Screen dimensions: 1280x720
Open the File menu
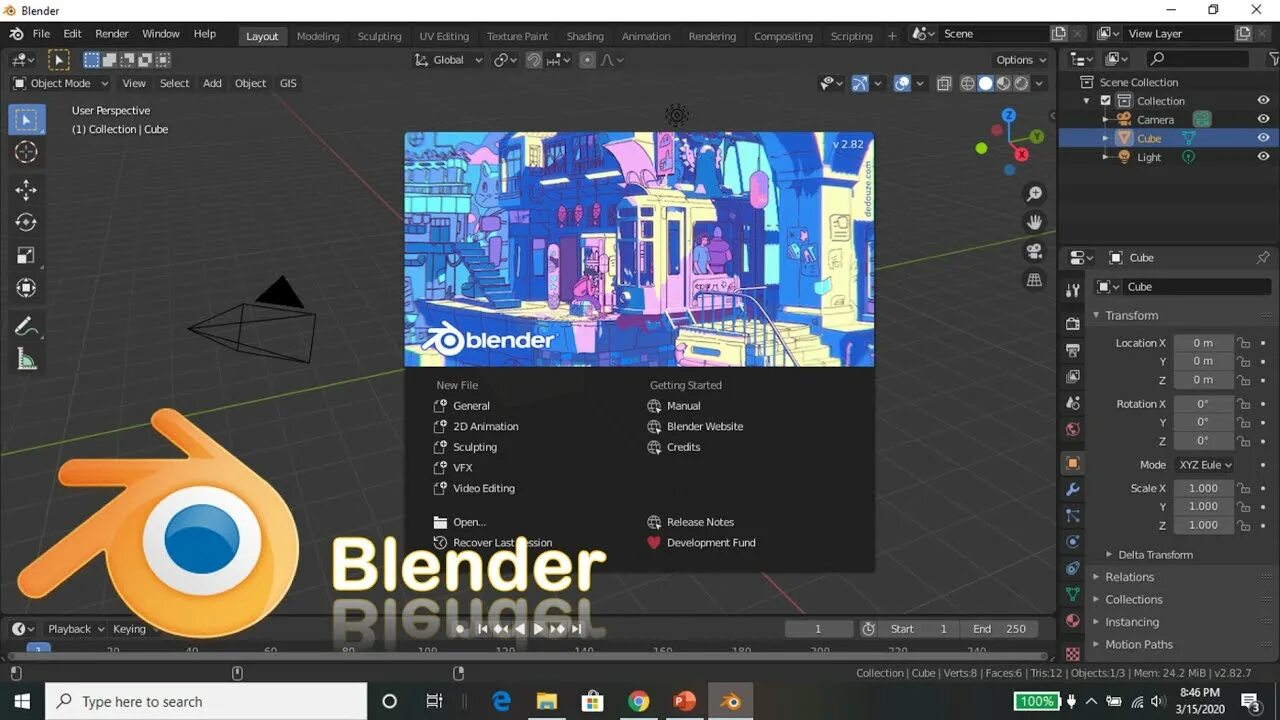41,34
